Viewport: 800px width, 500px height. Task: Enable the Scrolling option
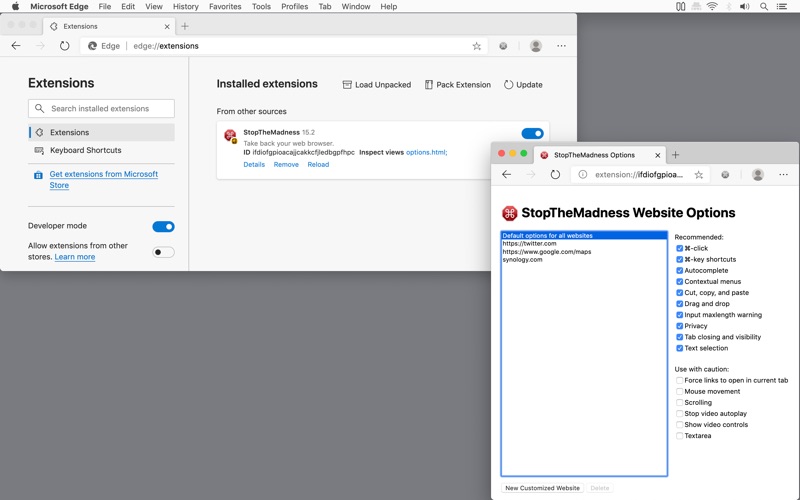point(680,403)
